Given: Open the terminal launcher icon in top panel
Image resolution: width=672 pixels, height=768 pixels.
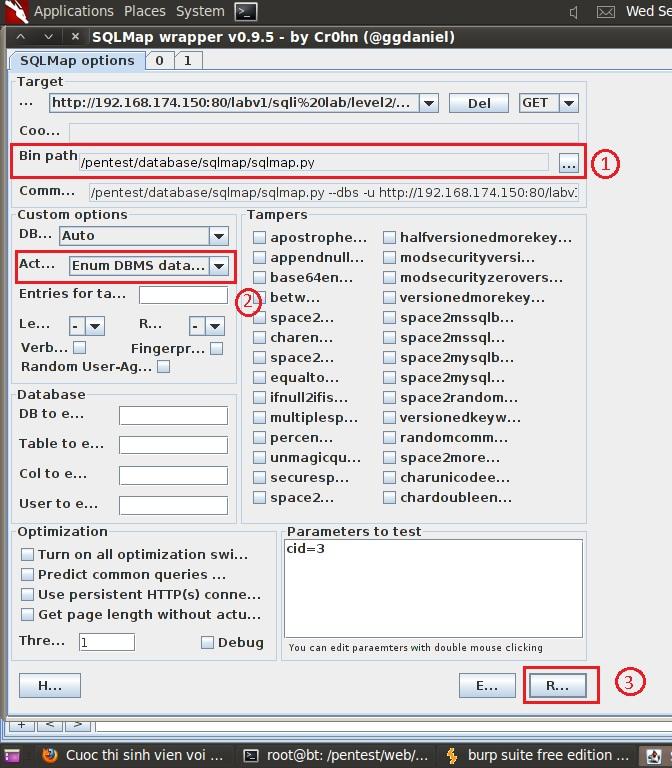Looking at the screenshot, I should coord(245,11).
